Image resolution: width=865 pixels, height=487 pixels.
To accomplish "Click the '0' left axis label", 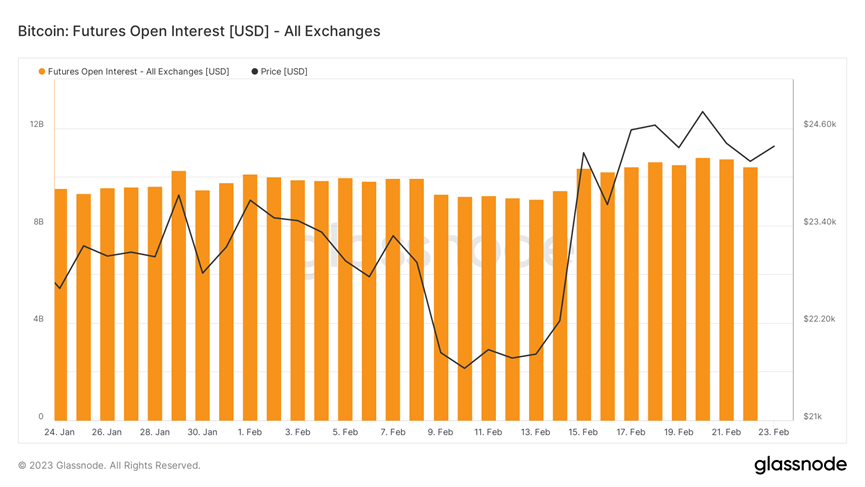I will (x=41, y=416).
